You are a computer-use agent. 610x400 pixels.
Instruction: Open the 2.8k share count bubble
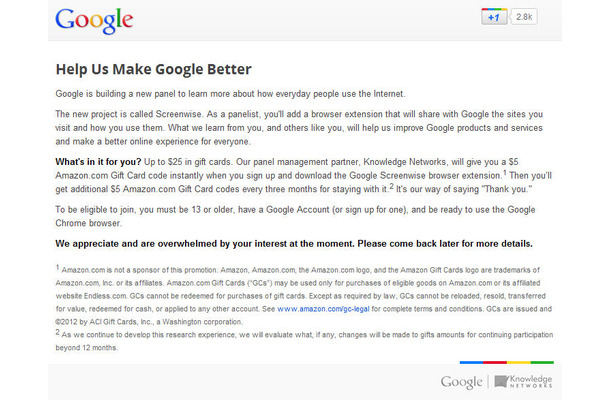524,17
